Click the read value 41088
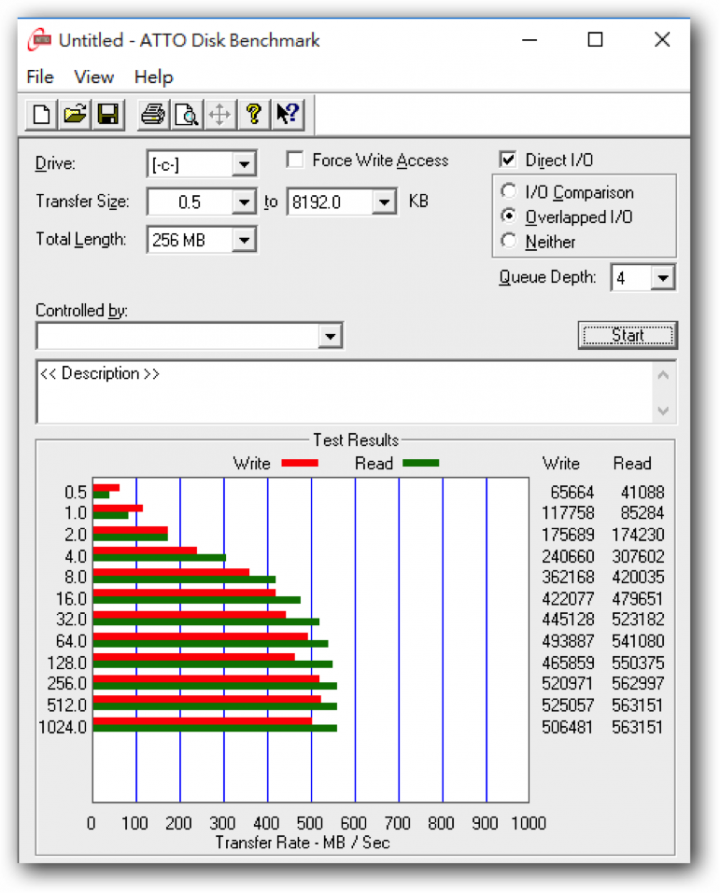Viewport: 720px width, 893px height. pos(642,492)
